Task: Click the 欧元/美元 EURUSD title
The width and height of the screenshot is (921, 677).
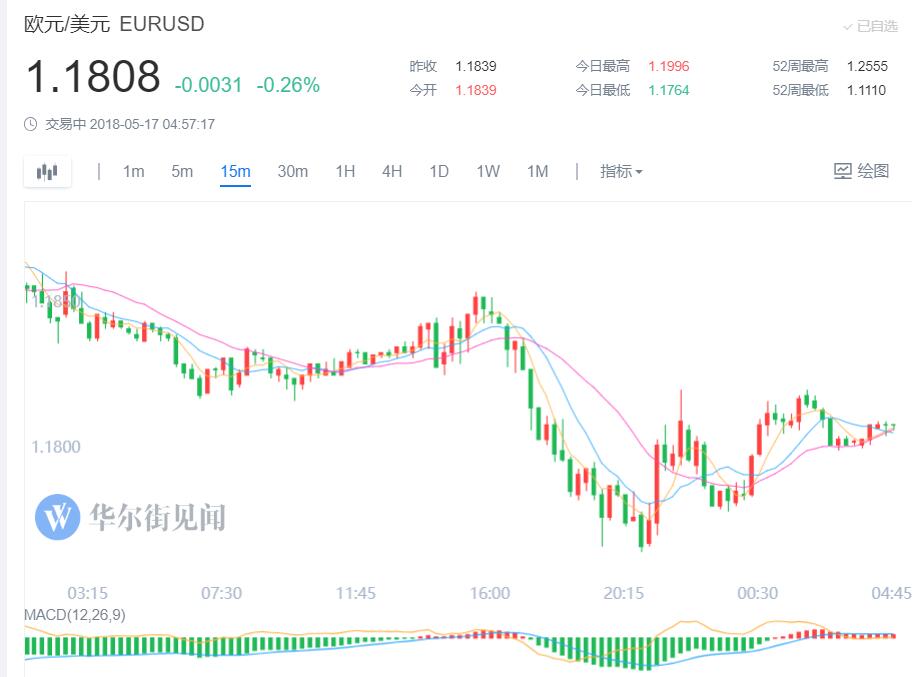Action: coord(114,25)
